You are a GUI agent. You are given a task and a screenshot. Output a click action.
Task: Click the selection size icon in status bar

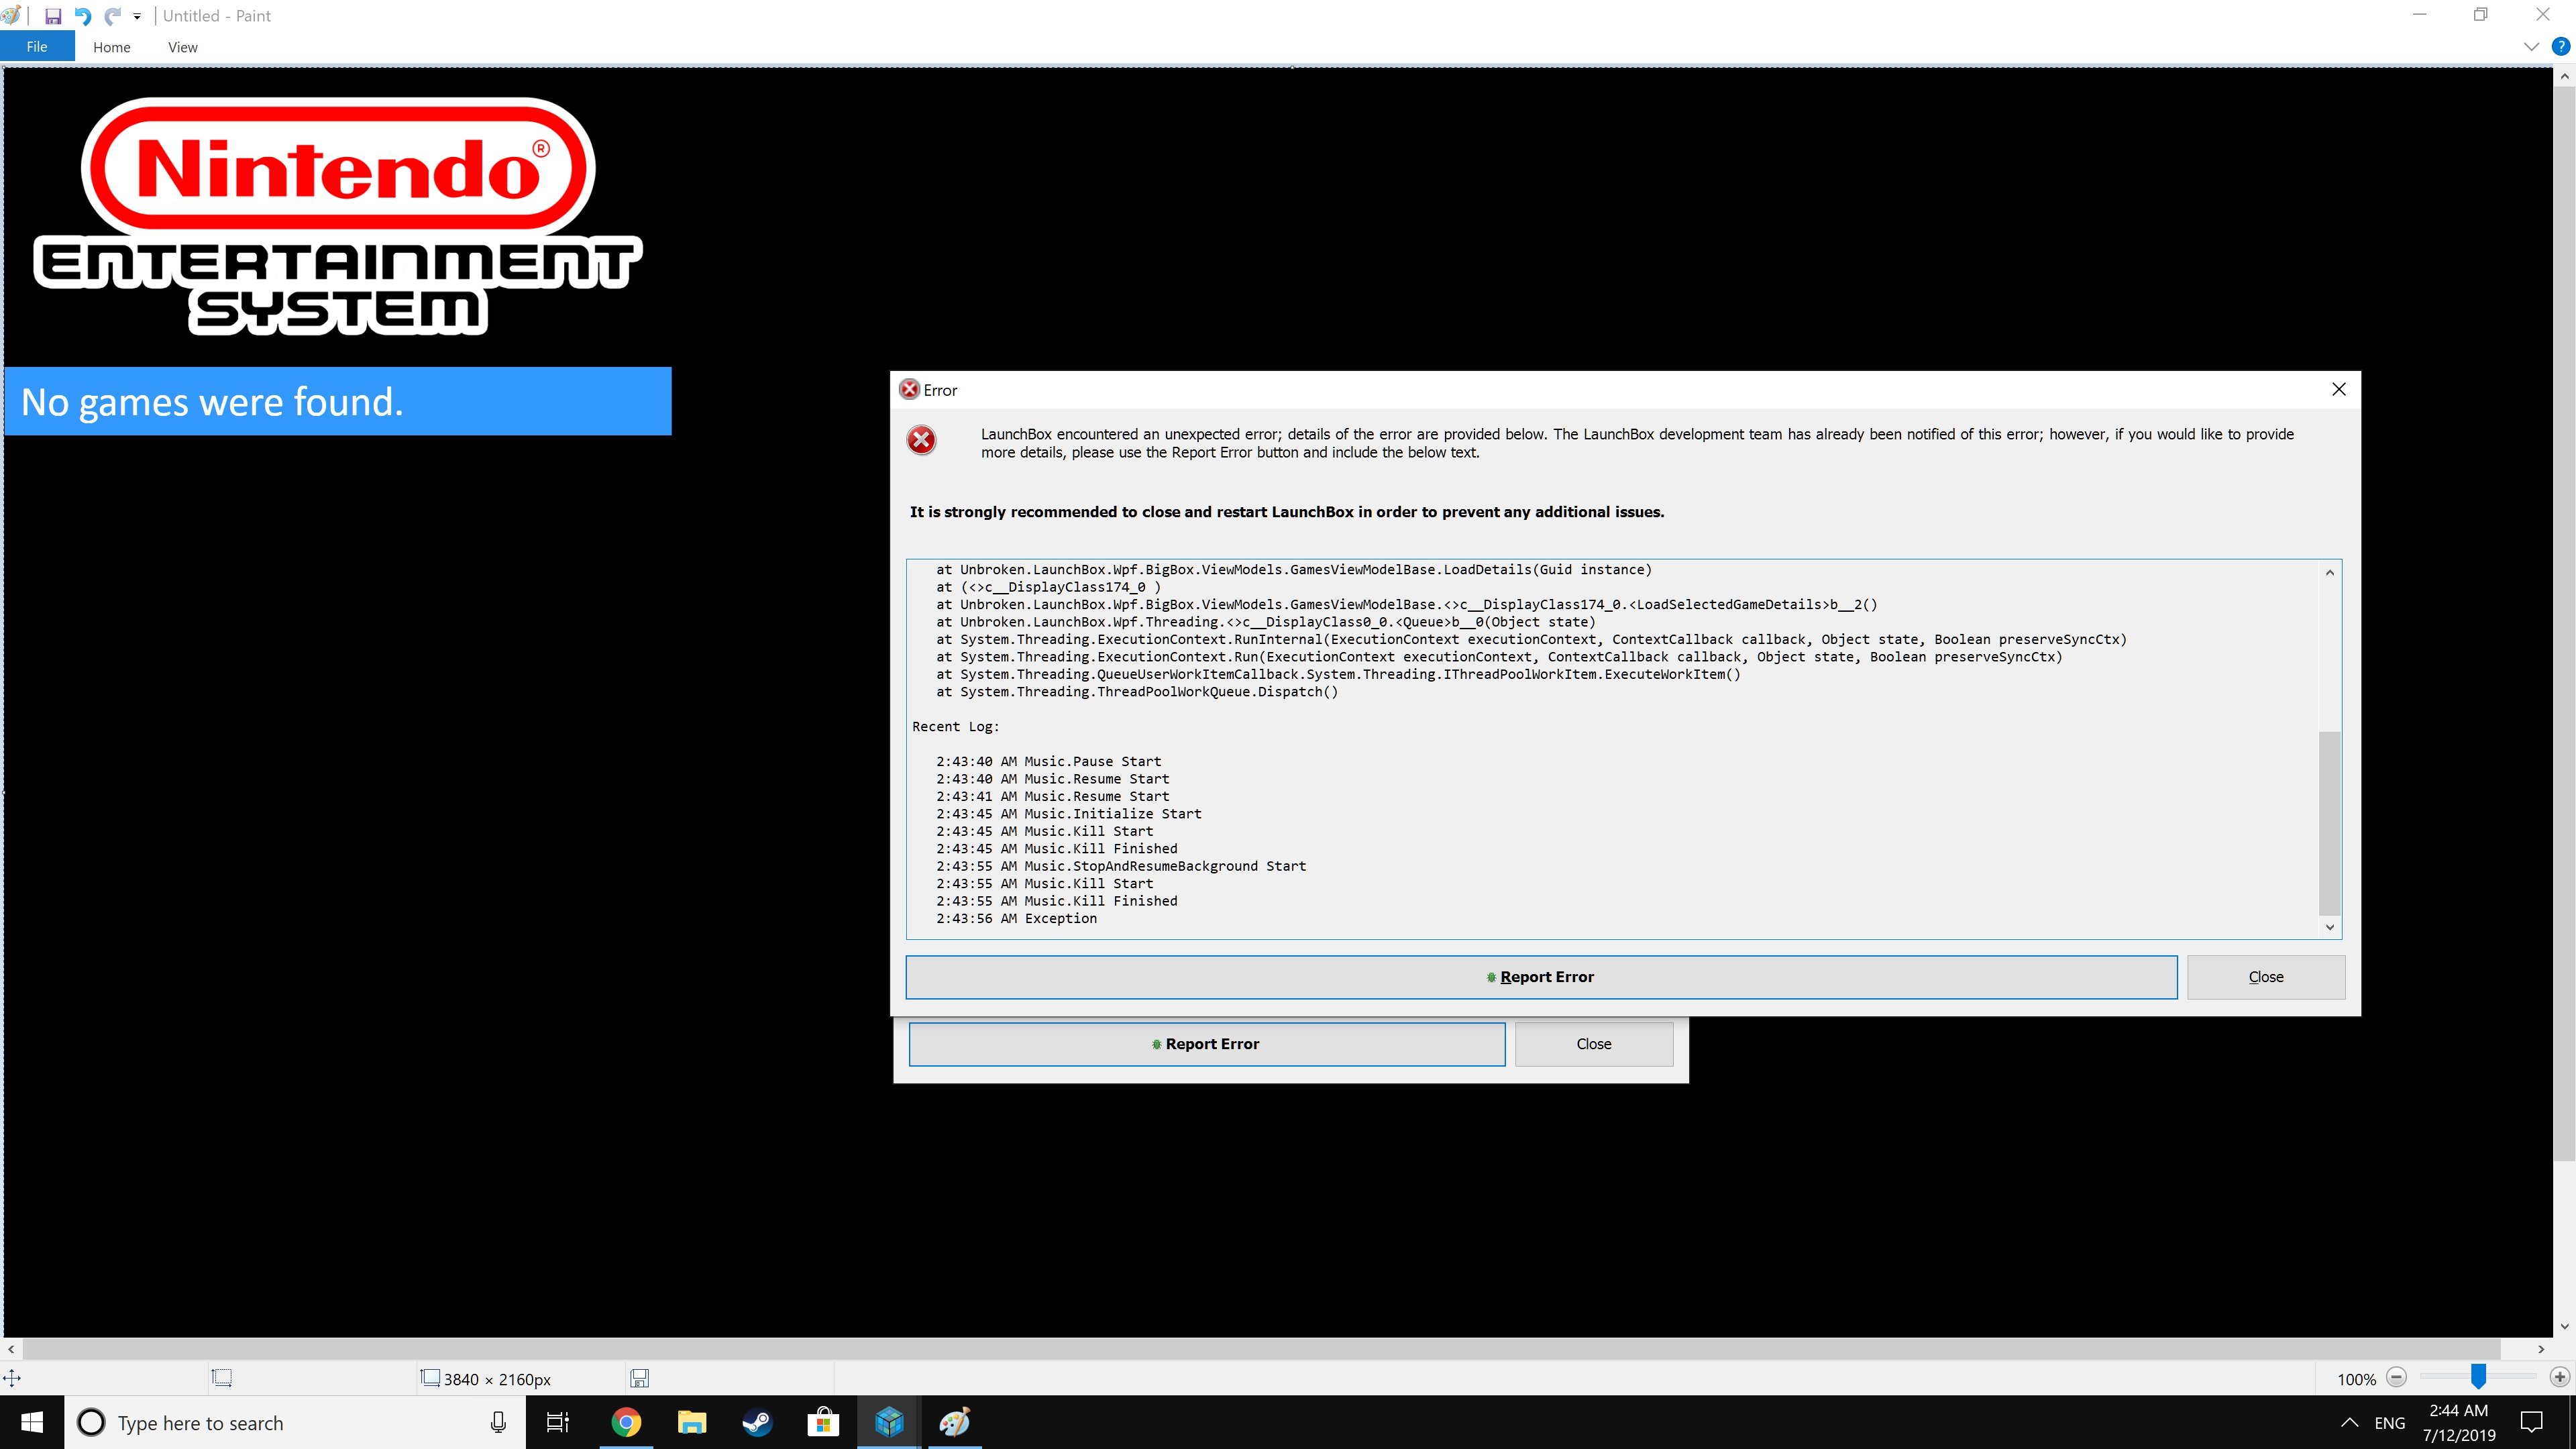pos(222,1378)
